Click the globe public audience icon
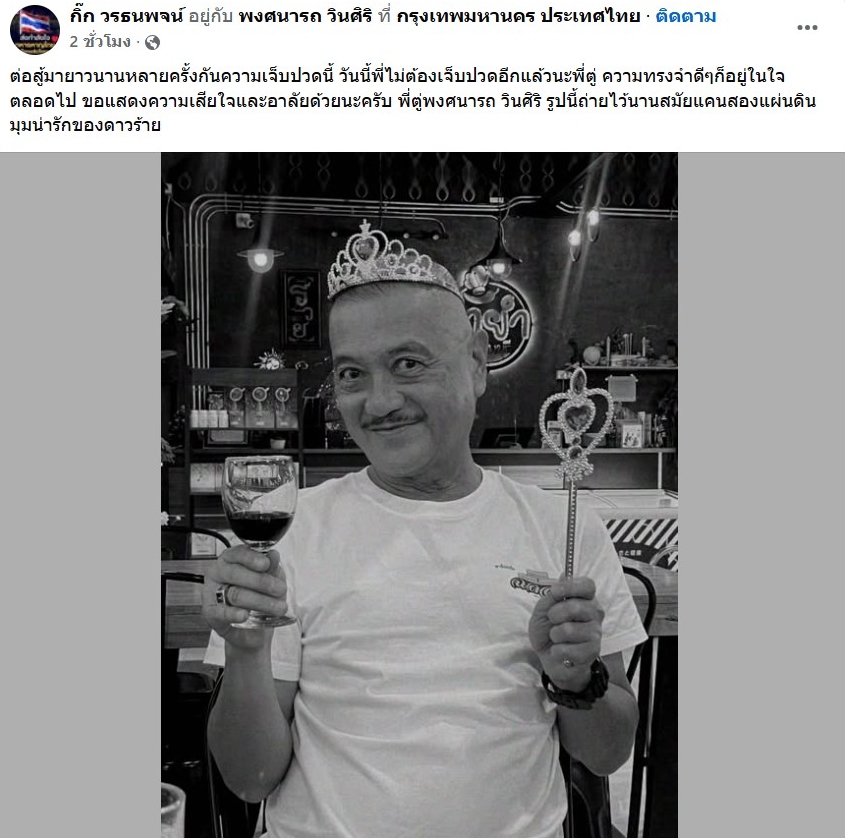This screenshot has width=845, height=838. coord(153,42)
